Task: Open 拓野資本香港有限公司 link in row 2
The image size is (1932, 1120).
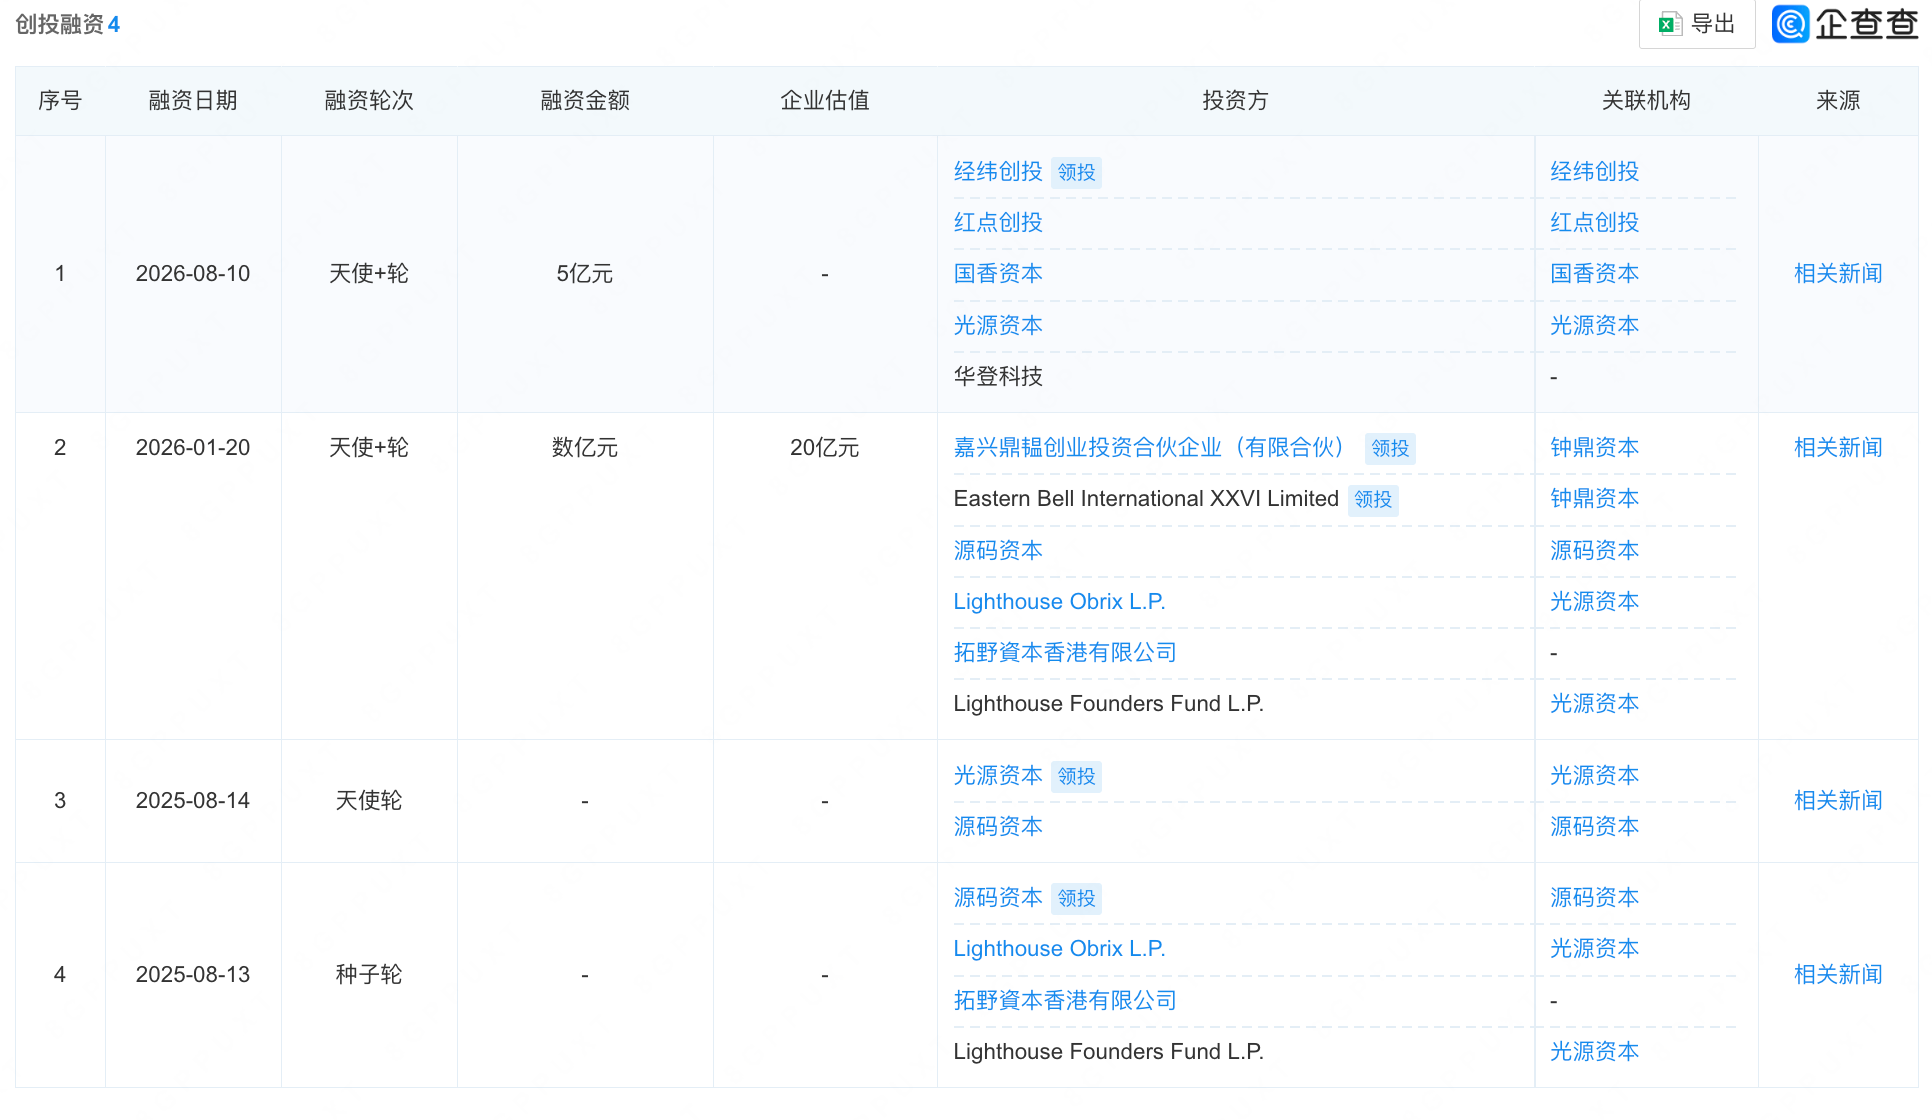Action: pos(1065,653)
